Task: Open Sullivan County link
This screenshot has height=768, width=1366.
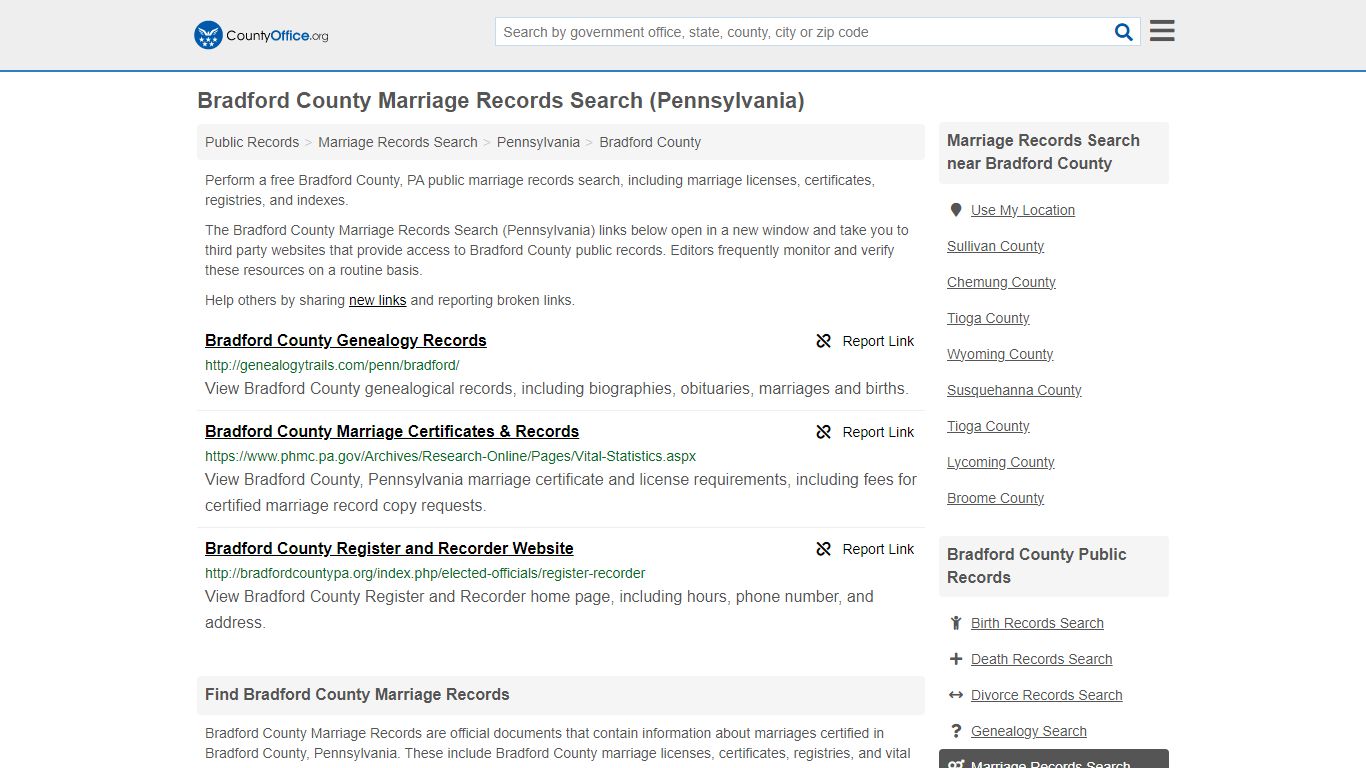Action: click(x=996, y=246)
